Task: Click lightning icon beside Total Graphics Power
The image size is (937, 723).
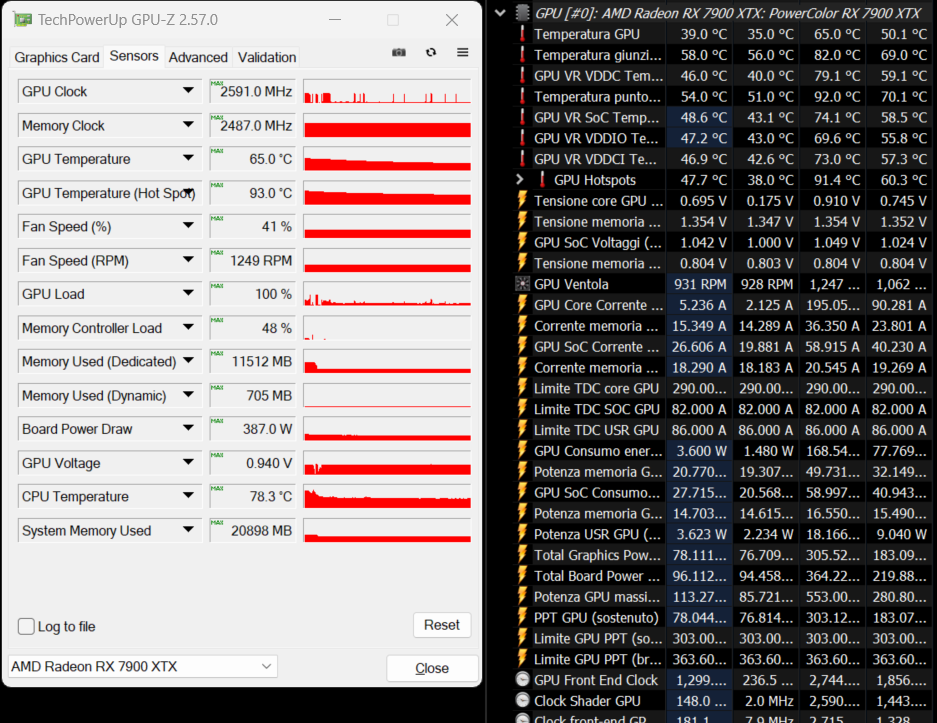Action: 522,555
